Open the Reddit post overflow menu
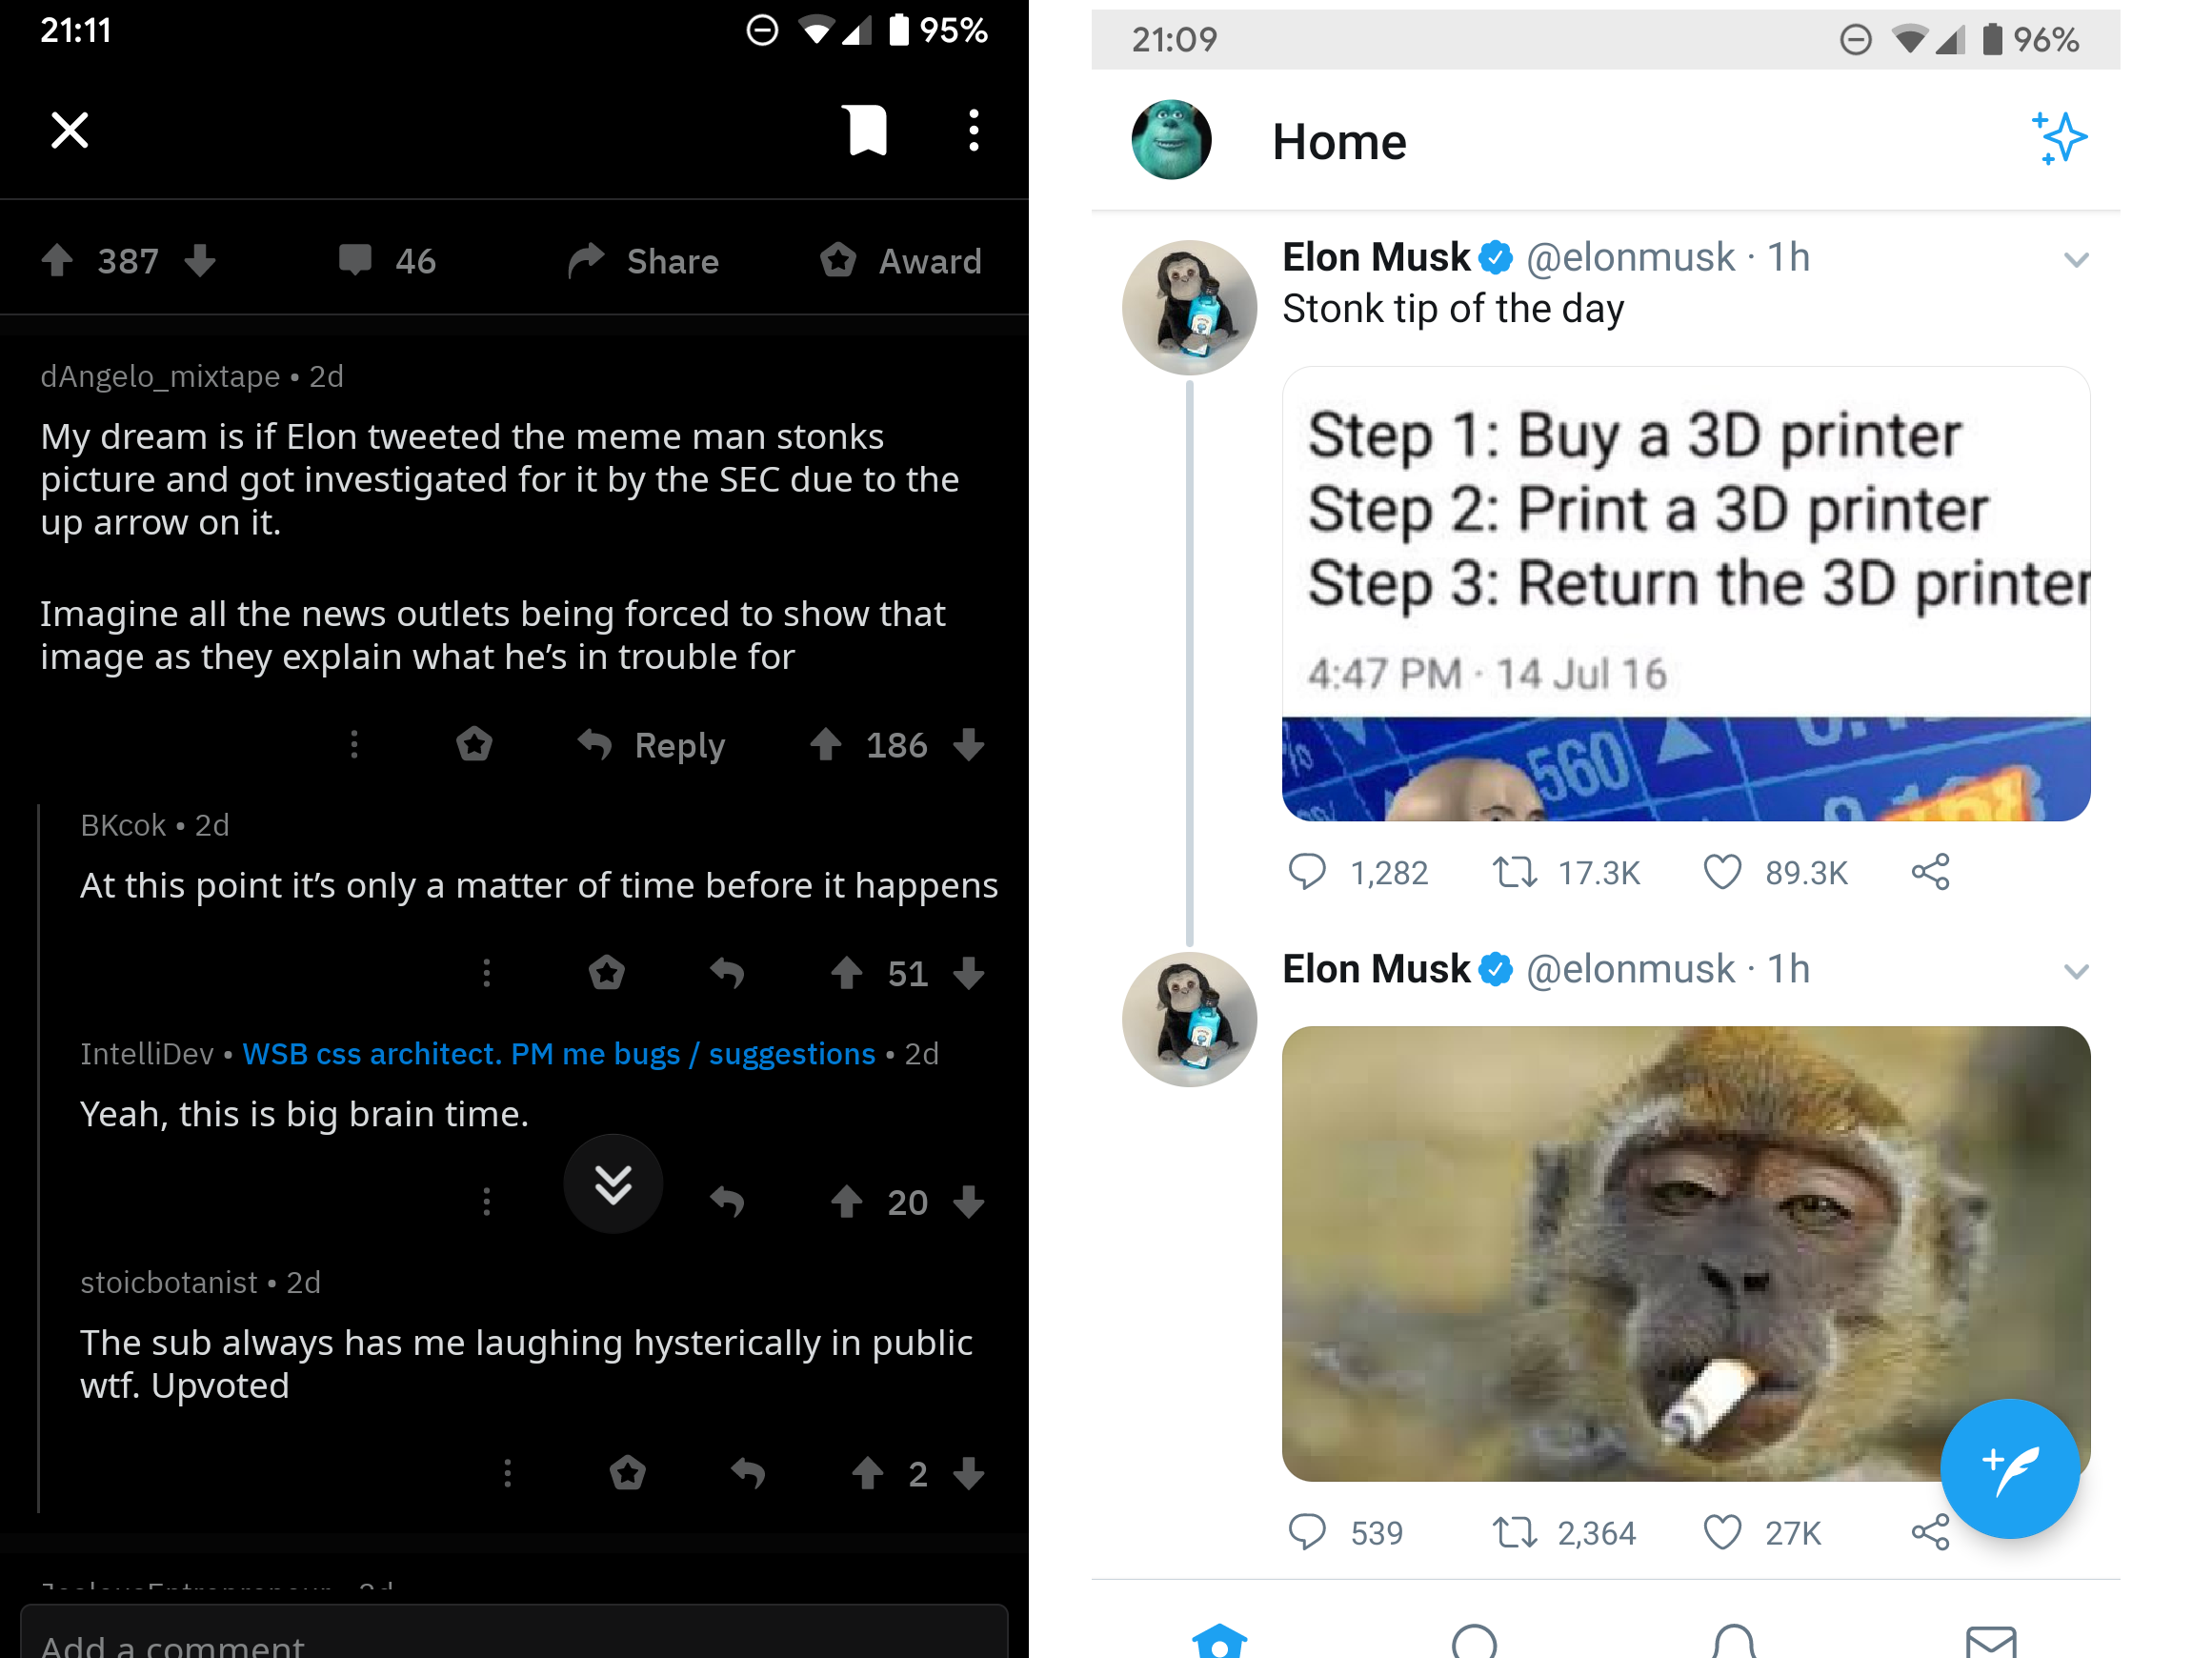The height and width of the screenshot is (1658, 2212). coord(973,130)
